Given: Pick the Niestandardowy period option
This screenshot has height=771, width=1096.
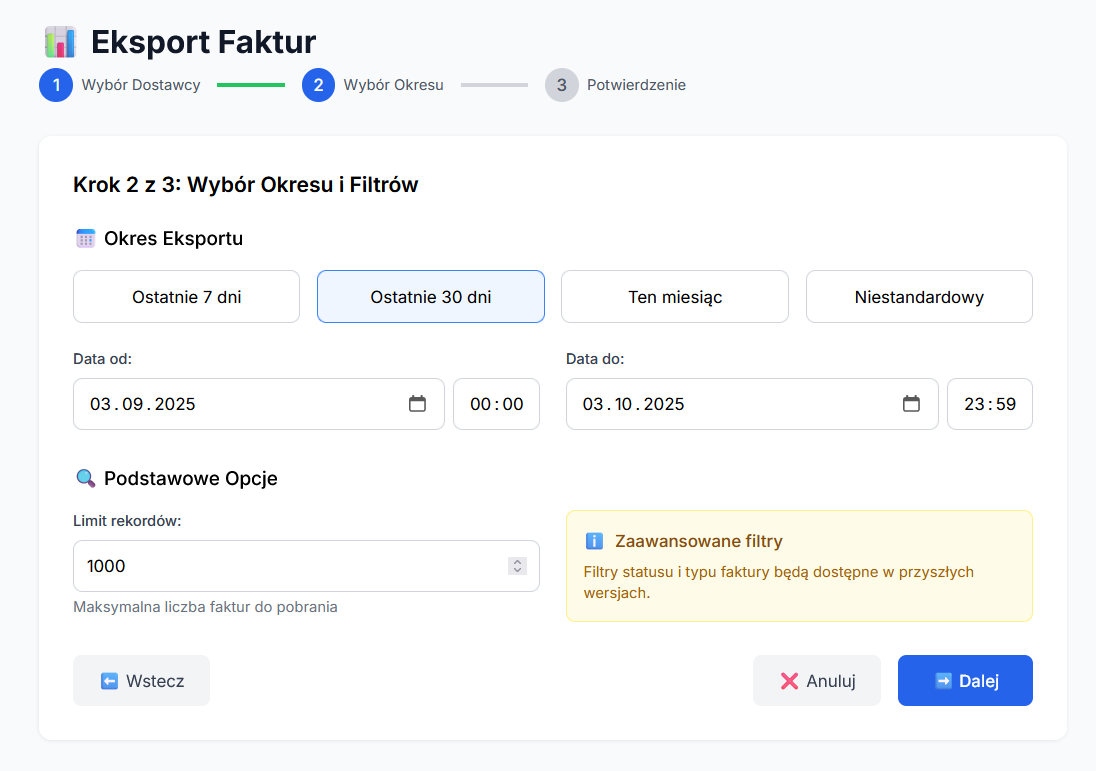Looking at the screenshot, I should coord(918,297).
